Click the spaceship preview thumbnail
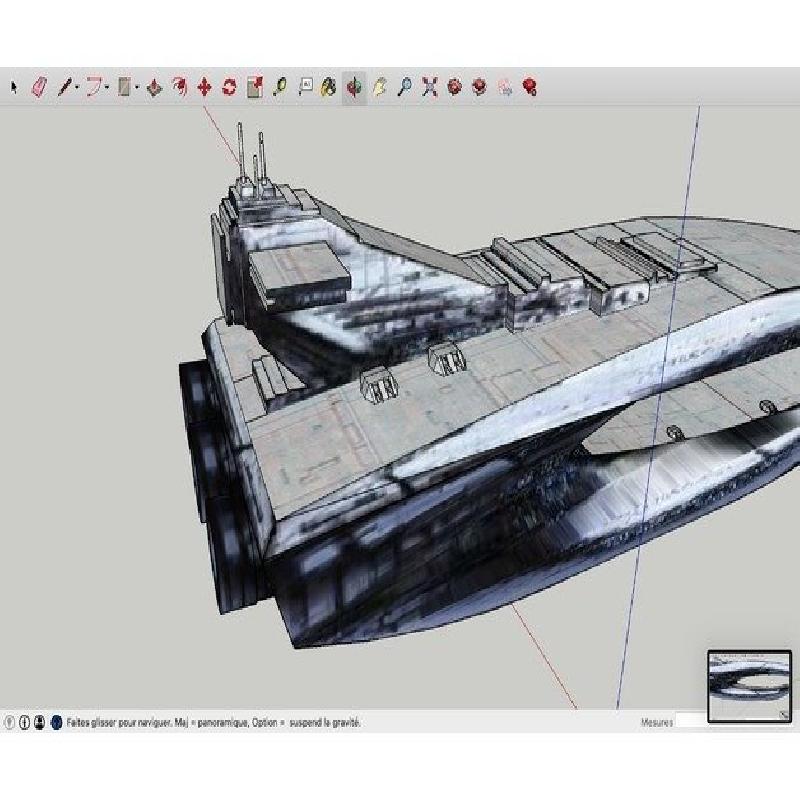The height and width of the screenshot is (800, 800). [749, 686]
